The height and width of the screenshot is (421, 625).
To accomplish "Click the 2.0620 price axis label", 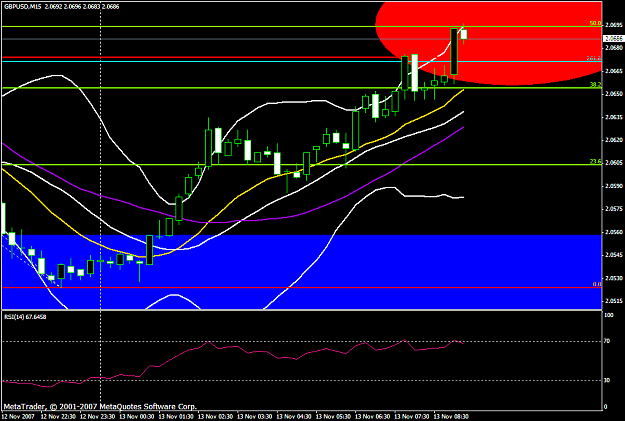I will click(614, 140).
